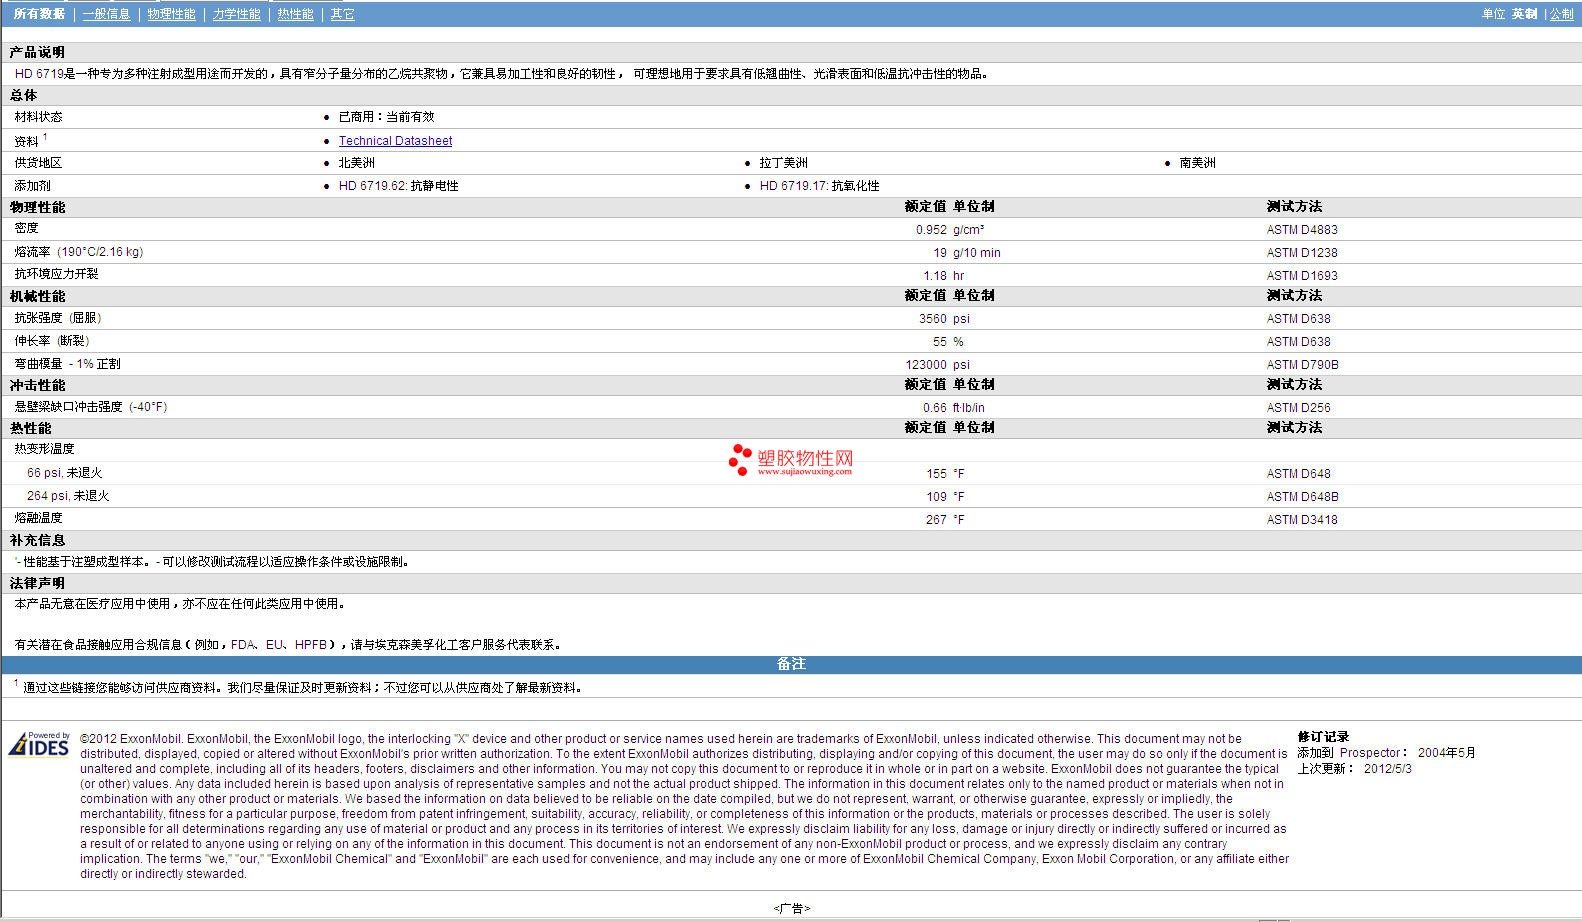Click the 修订记录 heading in footer
1582x922 pixels.
(1323, 737)
